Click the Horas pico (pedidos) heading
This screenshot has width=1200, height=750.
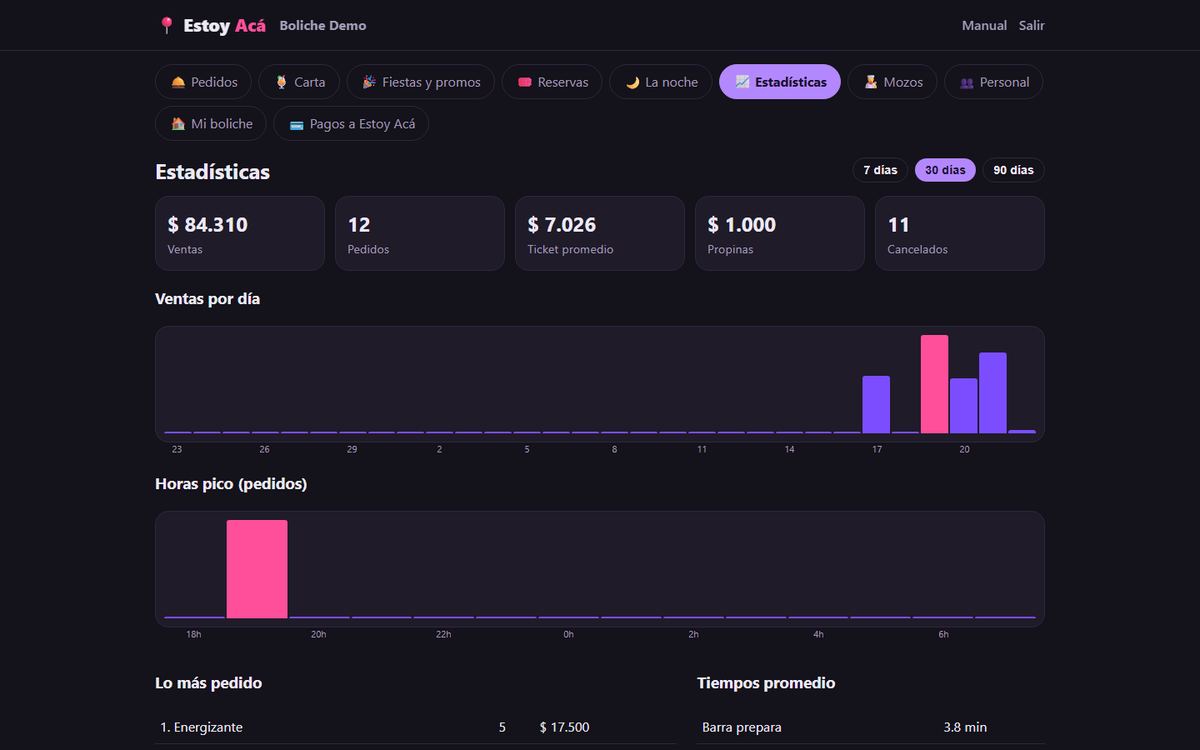pos(231,484)
